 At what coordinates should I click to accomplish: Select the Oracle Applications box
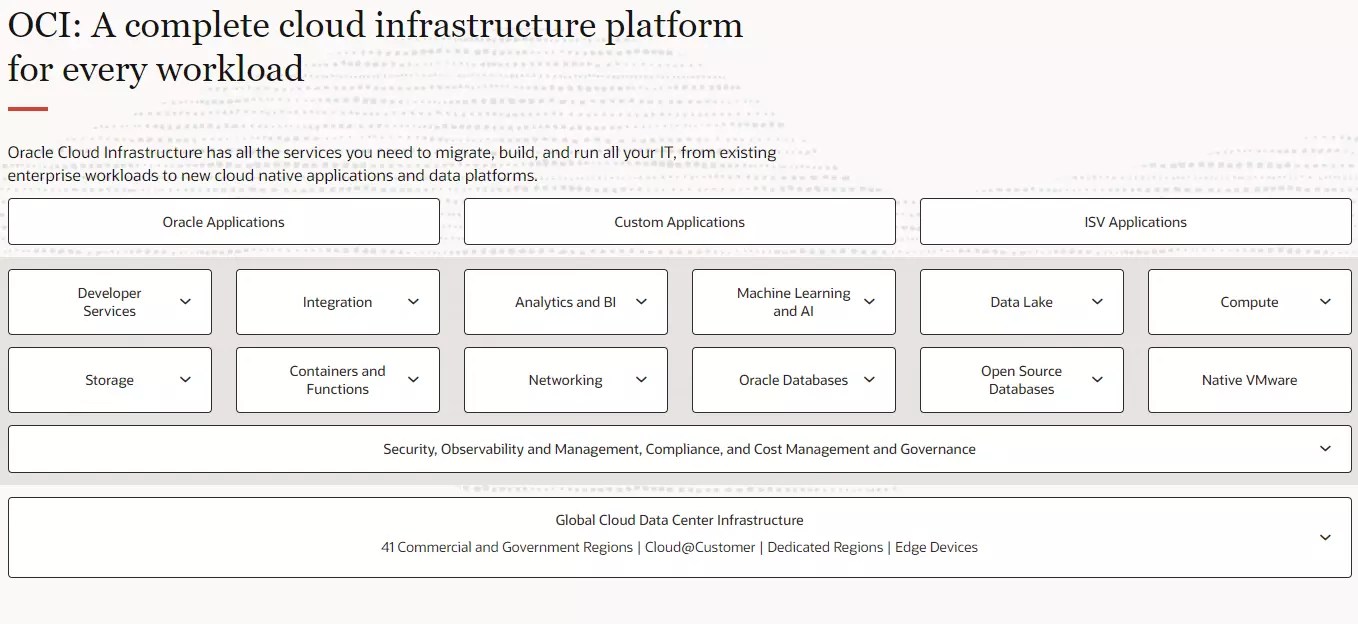[224, 221]
